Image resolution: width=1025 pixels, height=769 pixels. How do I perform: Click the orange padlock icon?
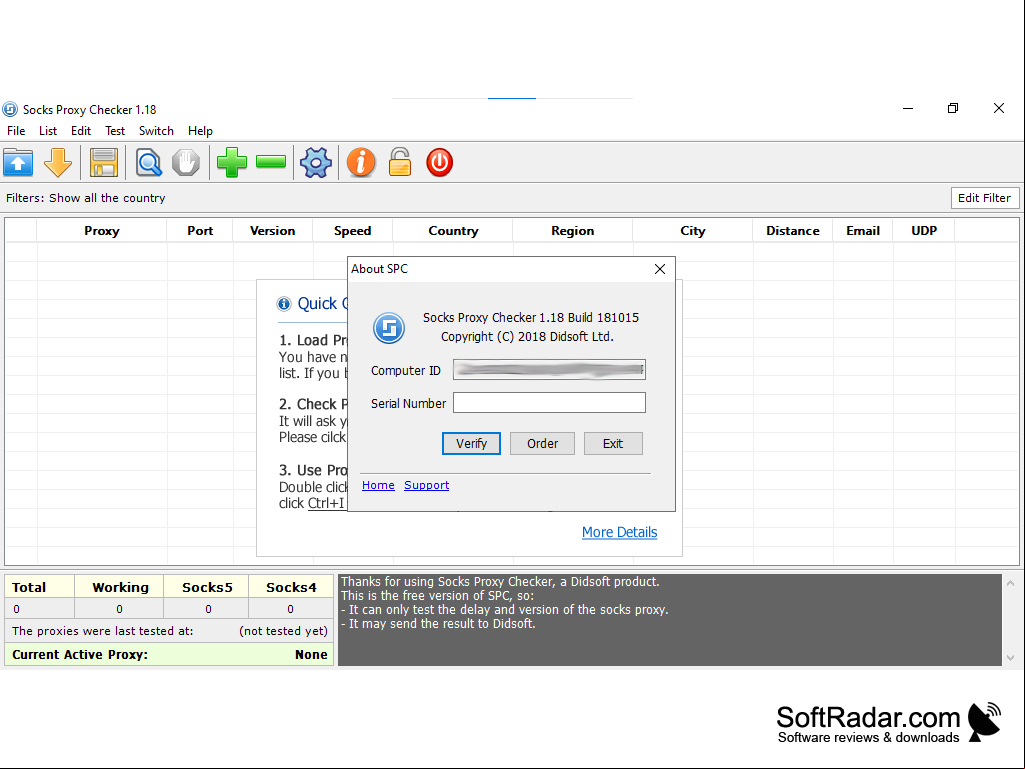pos(399,162)
